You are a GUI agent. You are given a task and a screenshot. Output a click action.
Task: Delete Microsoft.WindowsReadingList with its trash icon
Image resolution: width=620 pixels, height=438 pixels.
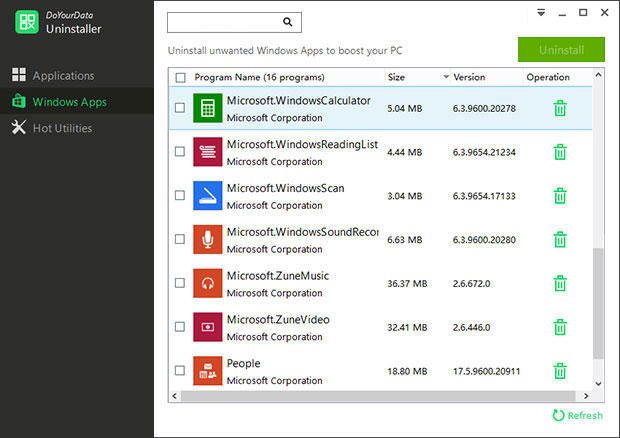560,152
